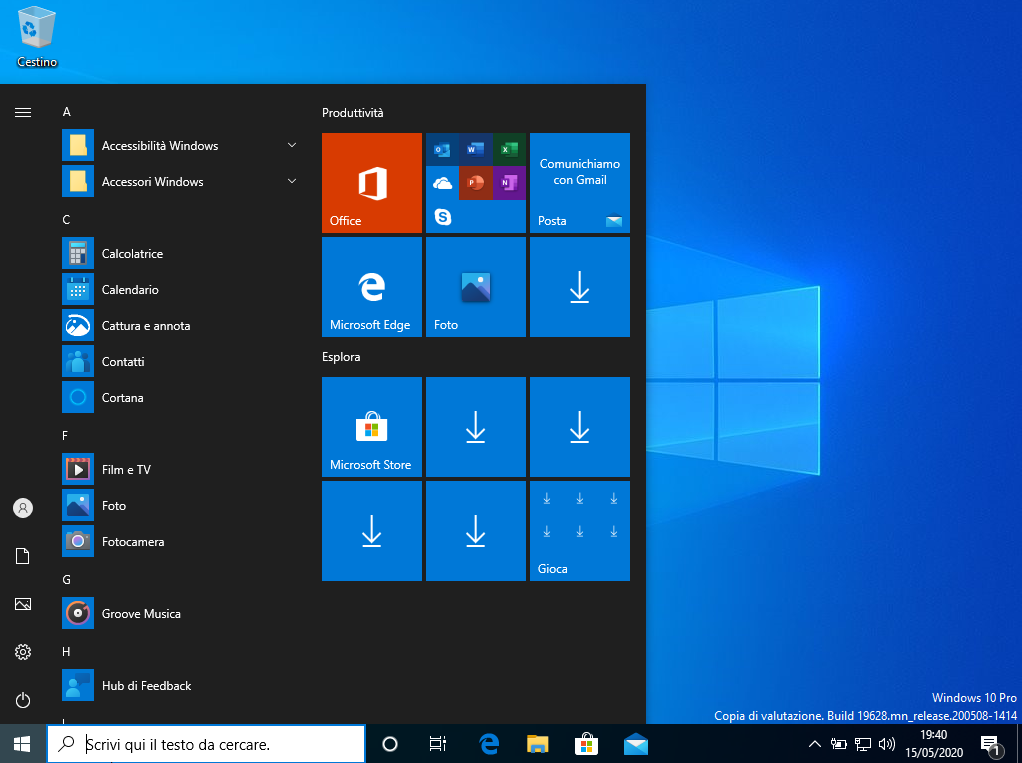Open the Posta mail tile
This screenshot has height=763, width=1022.
click(x=579, y=183)
